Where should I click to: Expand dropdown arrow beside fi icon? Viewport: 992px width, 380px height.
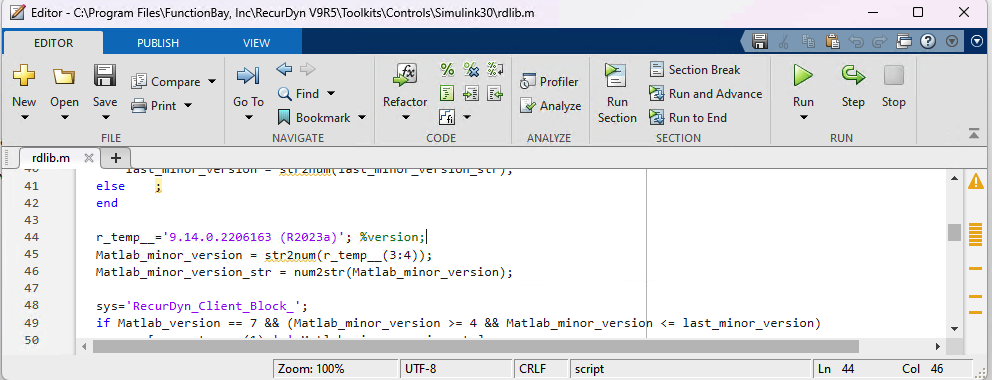(x=467, y=117)
